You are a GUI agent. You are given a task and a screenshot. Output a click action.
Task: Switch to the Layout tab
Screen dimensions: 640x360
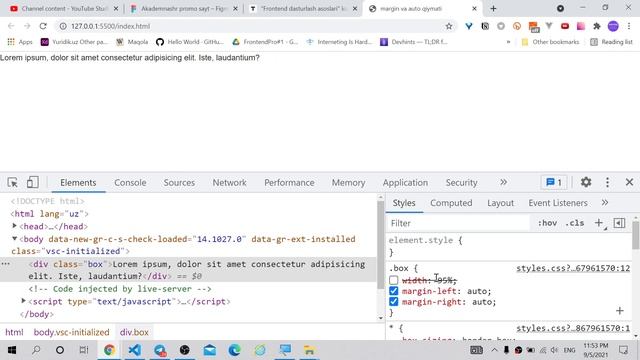[x=500, y=203]
